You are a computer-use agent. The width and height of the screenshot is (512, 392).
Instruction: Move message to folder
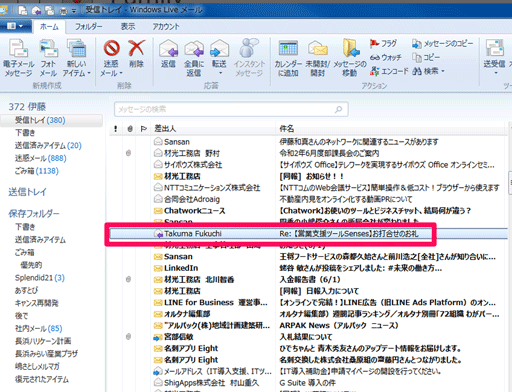tap(350, 58)
